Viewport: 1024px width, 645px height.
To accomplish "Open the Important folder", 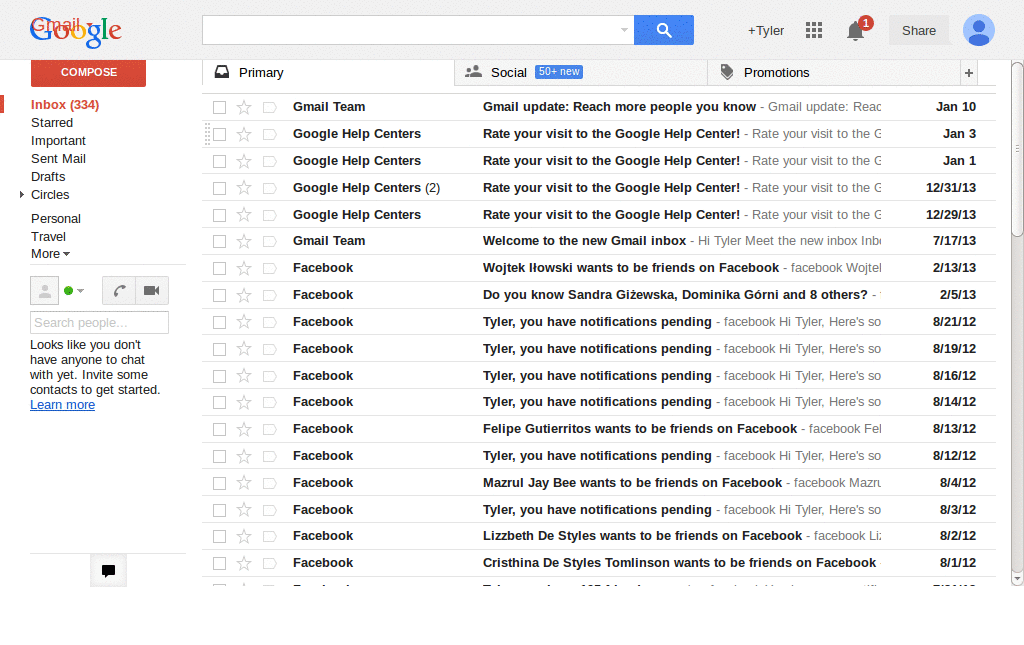I will coord(58,141).
